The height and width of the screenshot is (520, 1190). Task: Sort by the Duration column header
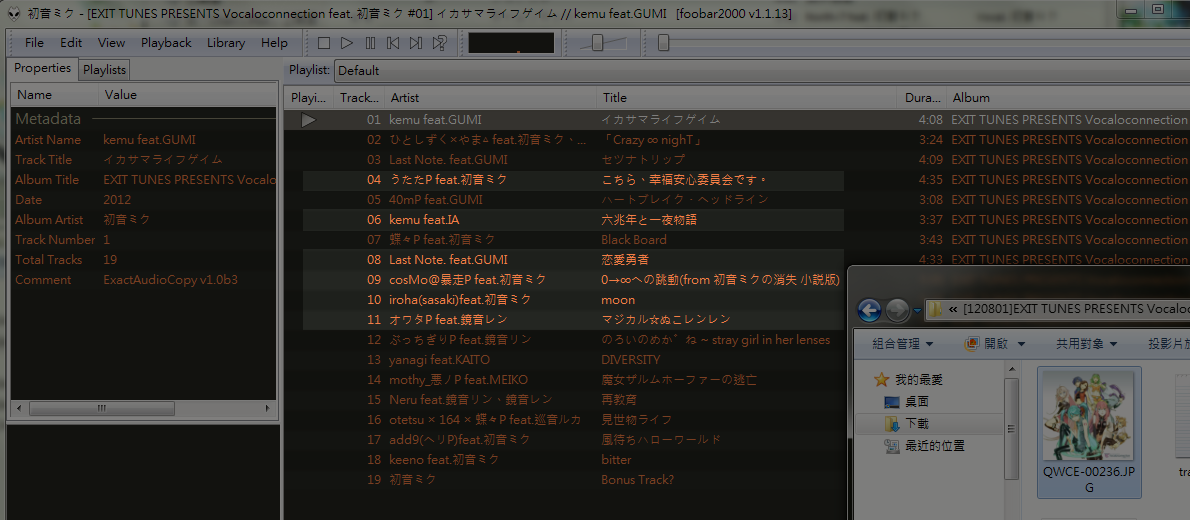pyautogui.click(x=921, y=97)
